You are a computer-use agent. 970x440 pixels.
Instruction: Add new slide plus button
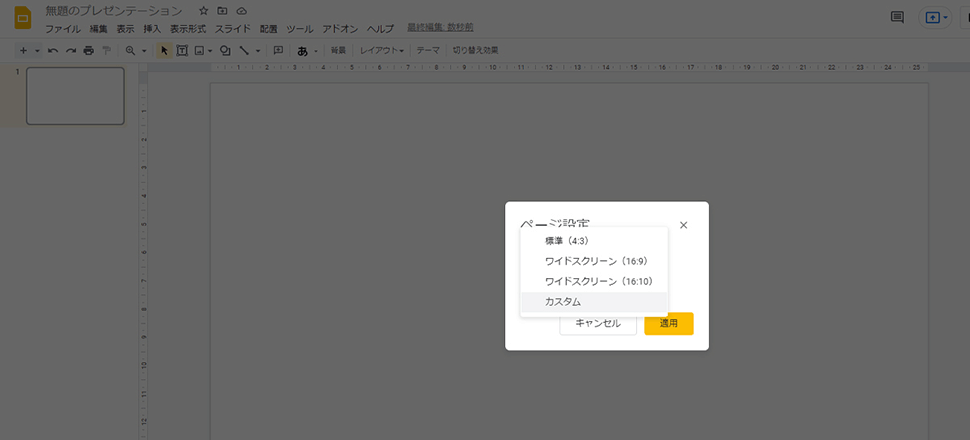pyautogui.click(x=24, y=51)
